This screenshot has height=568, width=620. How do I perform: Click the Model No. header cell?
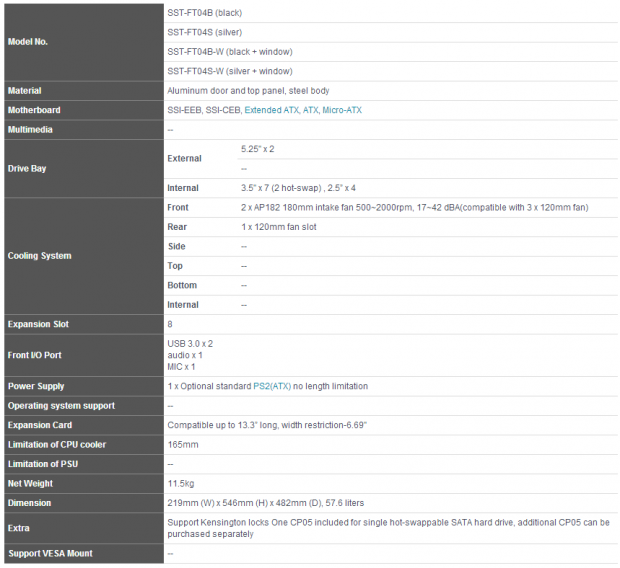click(84, 42)
